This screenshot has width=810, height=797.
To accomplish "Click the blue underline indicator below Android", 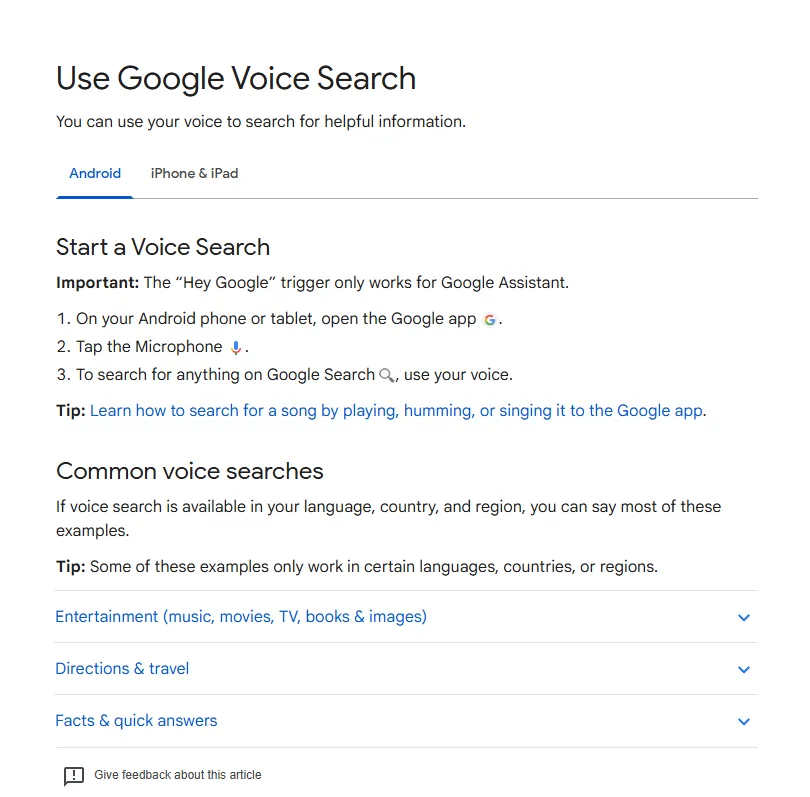I will tap(94, 197).
